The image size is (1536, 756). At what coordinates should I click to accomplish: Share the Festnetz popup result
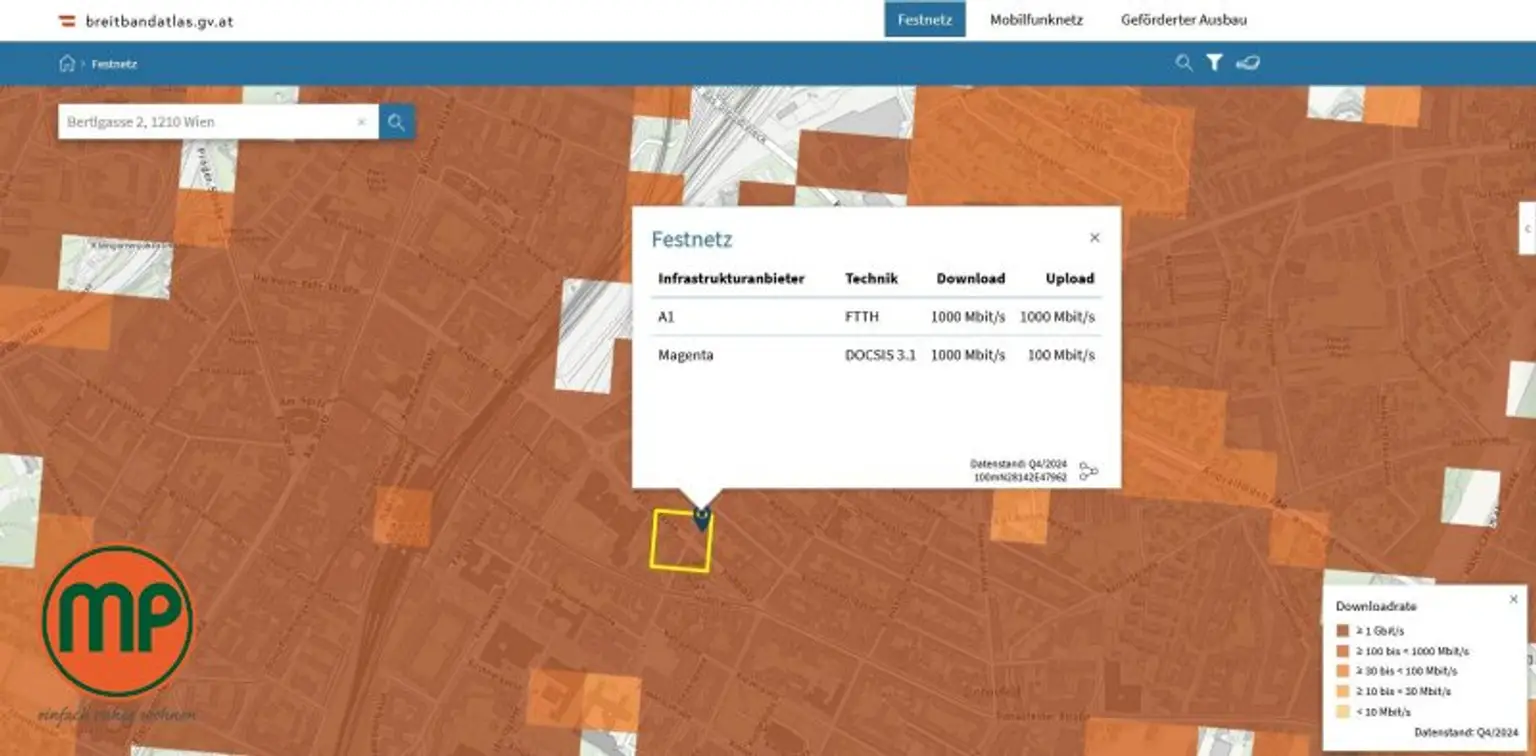(x=1089, y=471)
